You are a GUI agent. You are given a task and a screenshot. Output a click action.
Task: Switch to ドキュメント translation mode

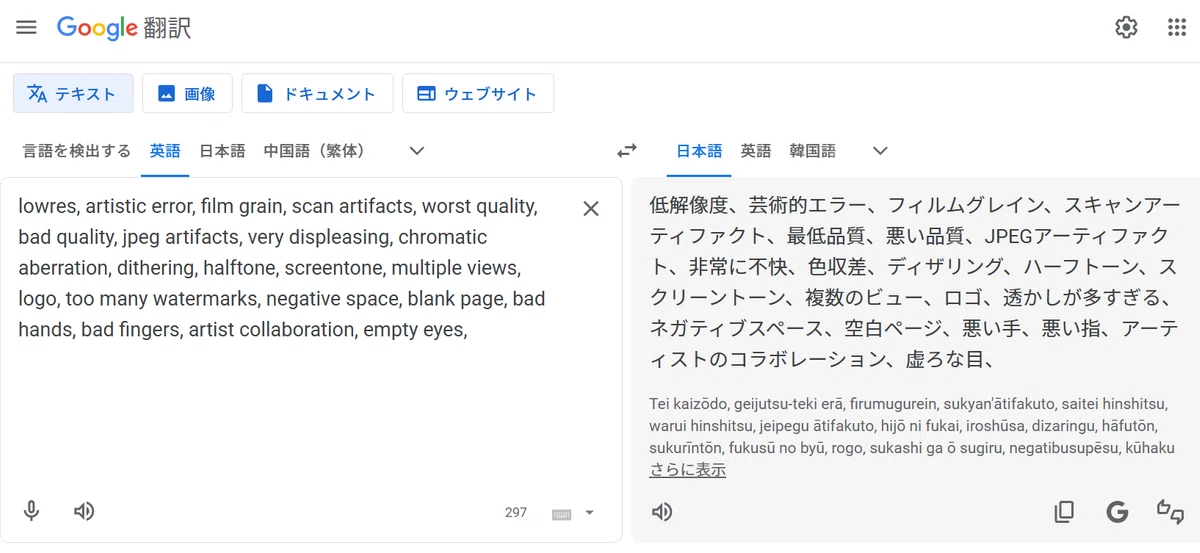317,94
